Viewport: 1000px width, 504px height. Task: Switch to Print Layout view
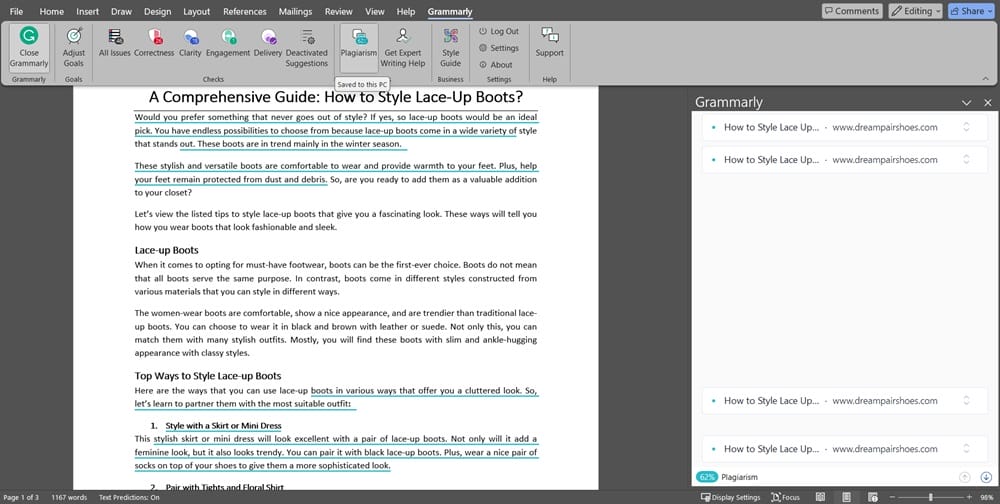tap(846, 497)
